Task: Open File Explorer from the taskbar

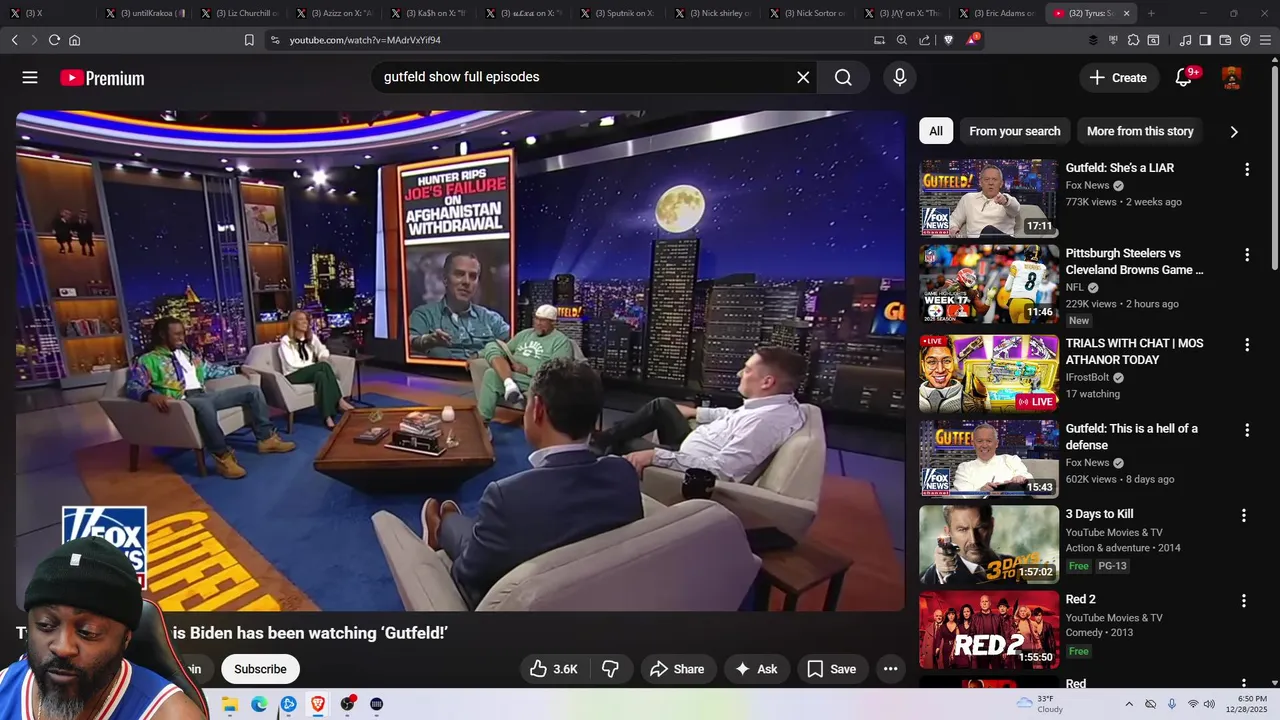Action: coord(230,704)
